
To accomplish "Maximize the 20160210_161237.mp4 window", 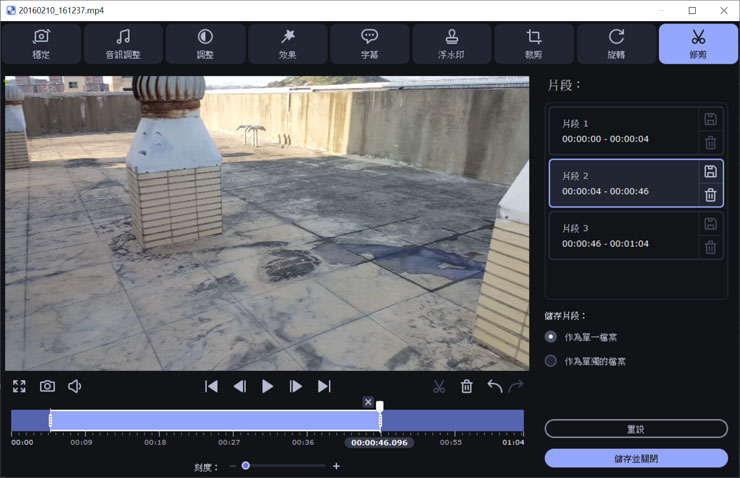I will (x=692, y=10).
